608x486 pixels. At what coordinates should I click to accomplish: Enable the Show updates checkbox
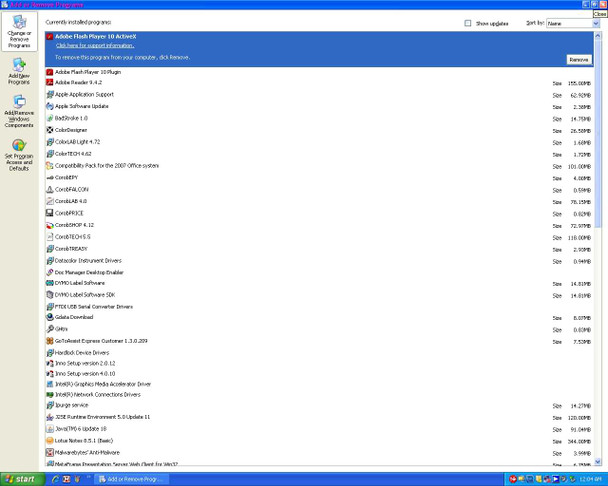tap(468, 23)
